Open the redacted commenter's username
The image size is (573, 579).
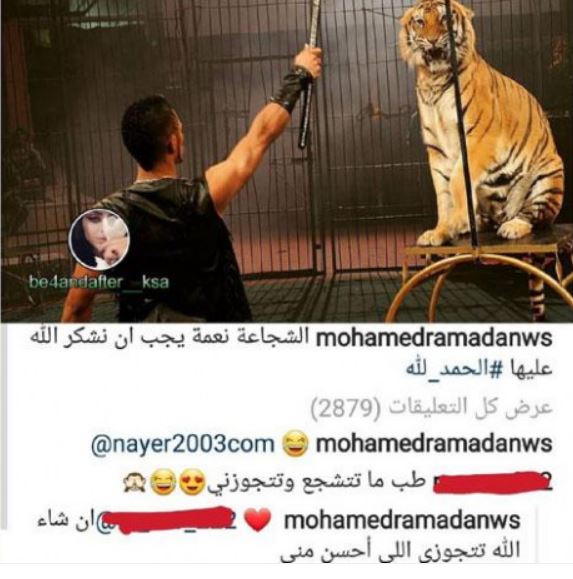(x=493, y=482)
